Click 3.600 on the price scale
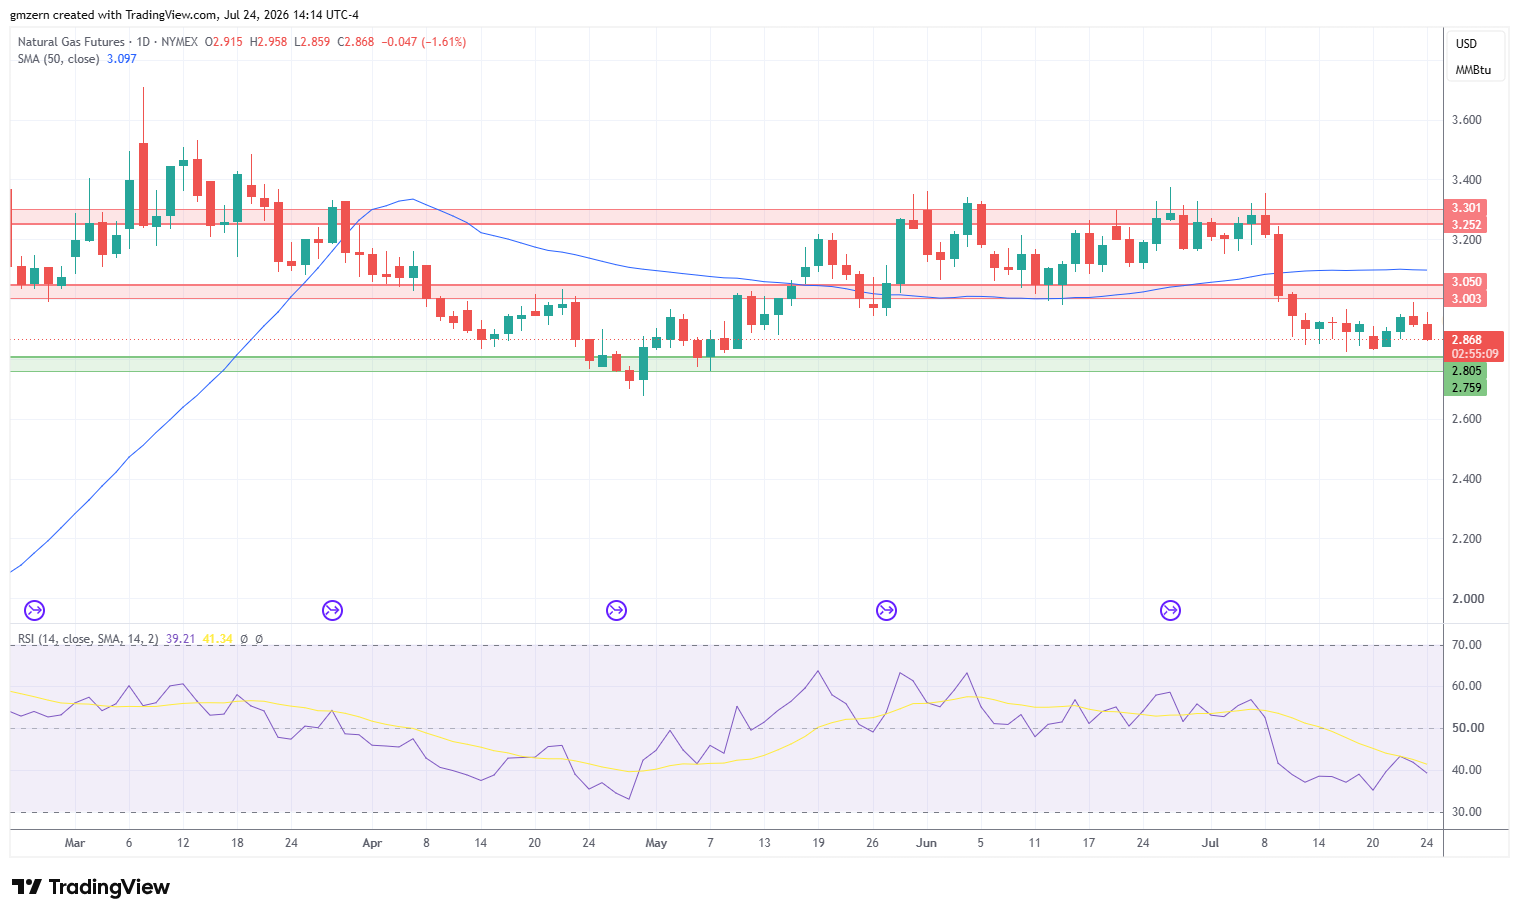 point(1467,120)
